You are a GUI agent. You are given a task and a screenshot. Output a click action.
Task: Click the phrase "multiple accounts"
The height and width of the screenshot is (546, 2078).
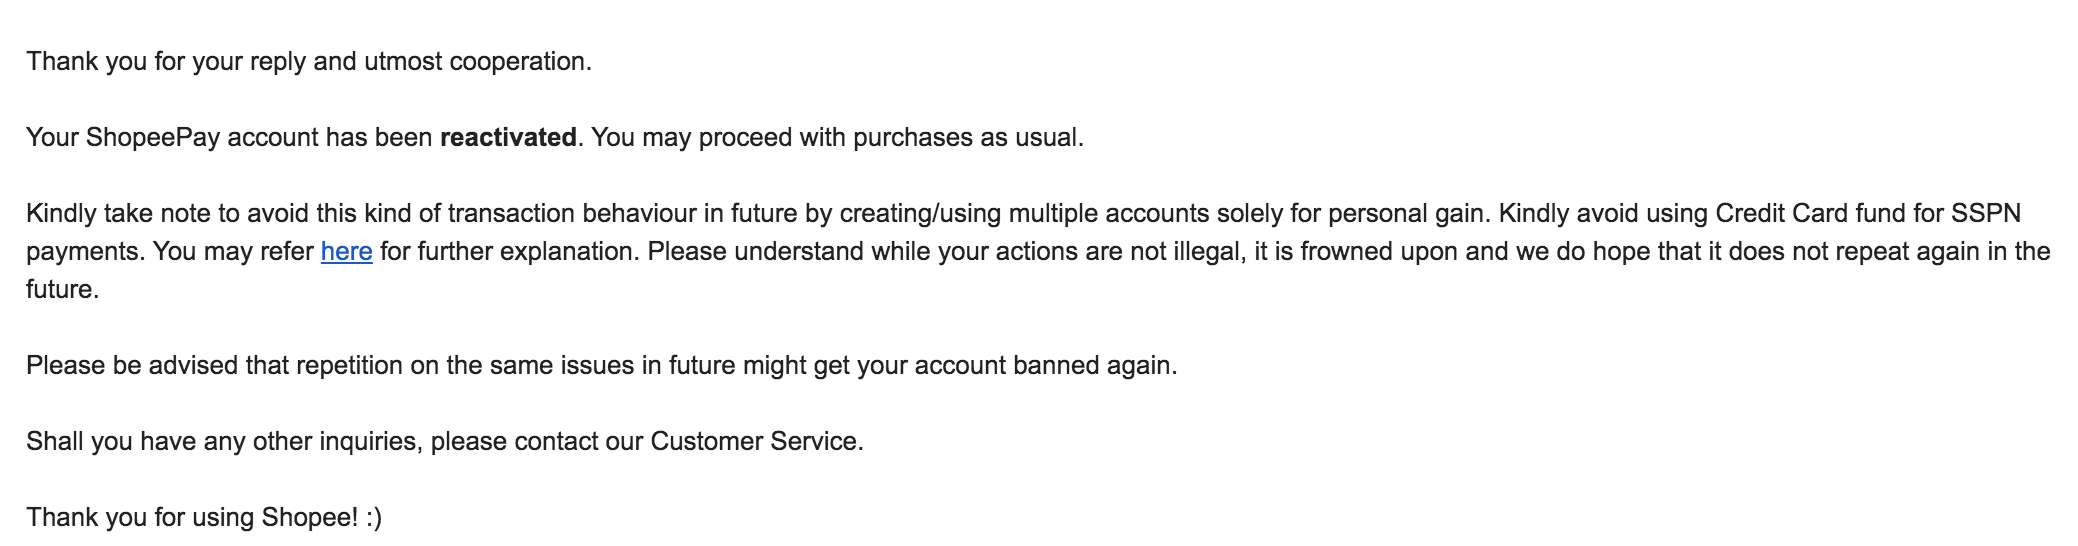[1109, 213]
